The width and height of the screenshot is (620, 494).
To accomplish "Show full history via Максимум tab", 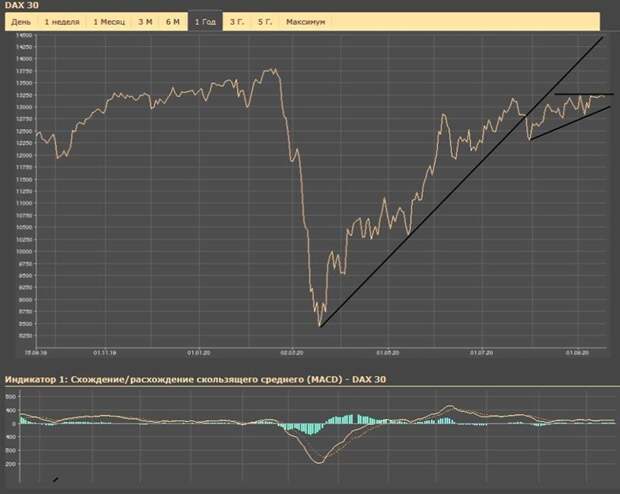I will 305,22.
